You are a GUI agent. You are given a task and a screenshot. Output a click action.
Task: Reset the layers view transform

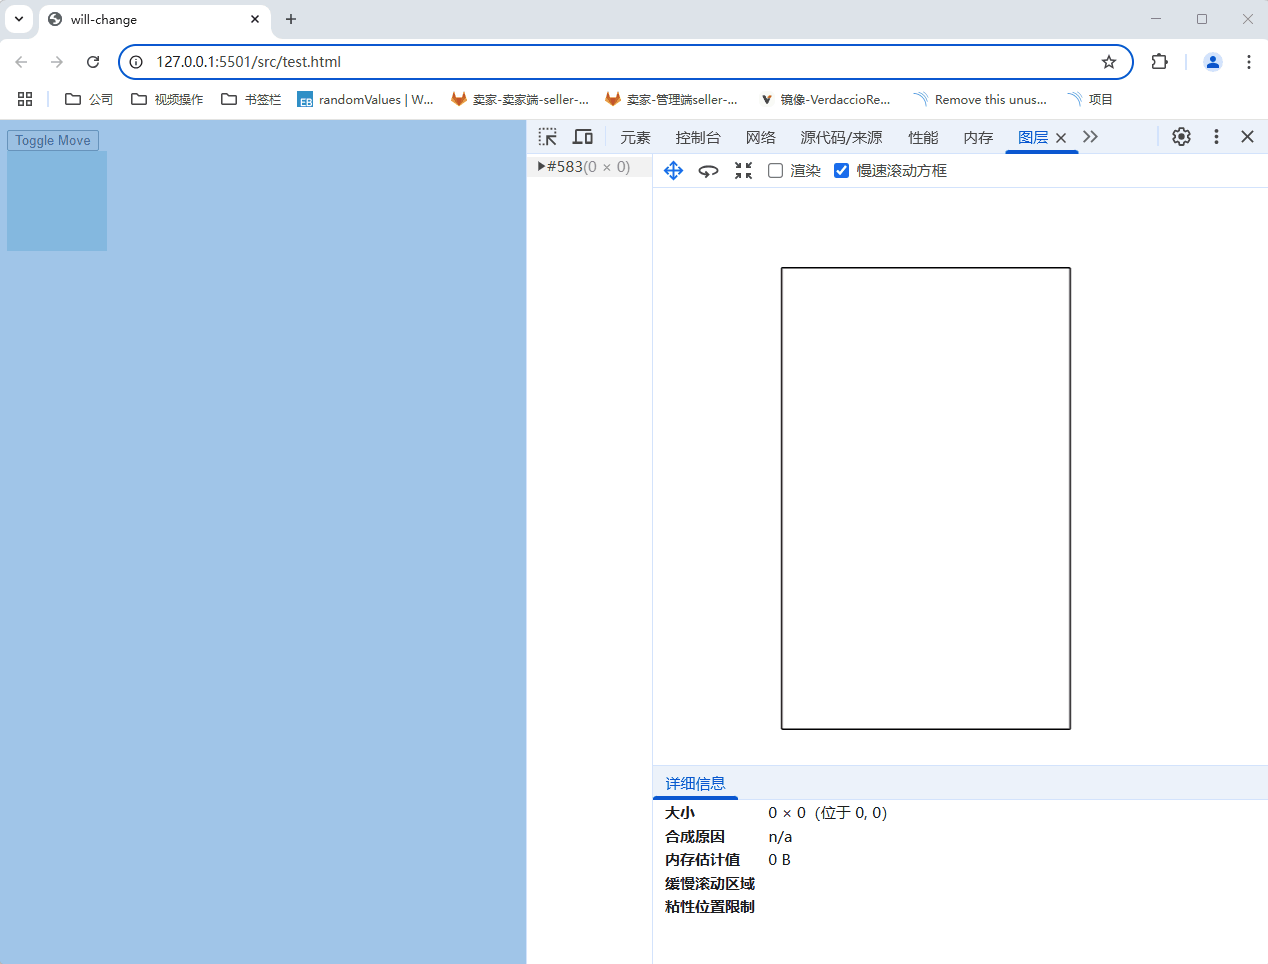click(x=743, y=171)
